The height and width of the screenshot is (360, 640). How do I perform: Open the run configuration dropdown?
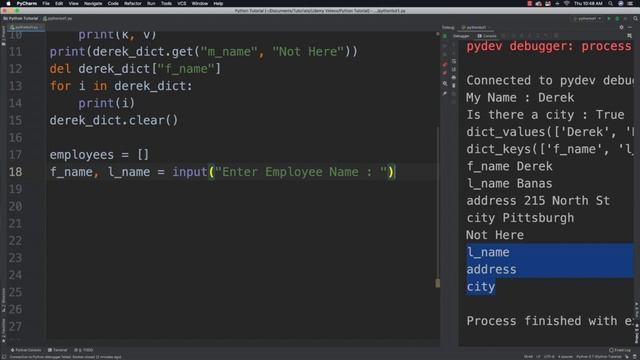[x=588, y=18]
